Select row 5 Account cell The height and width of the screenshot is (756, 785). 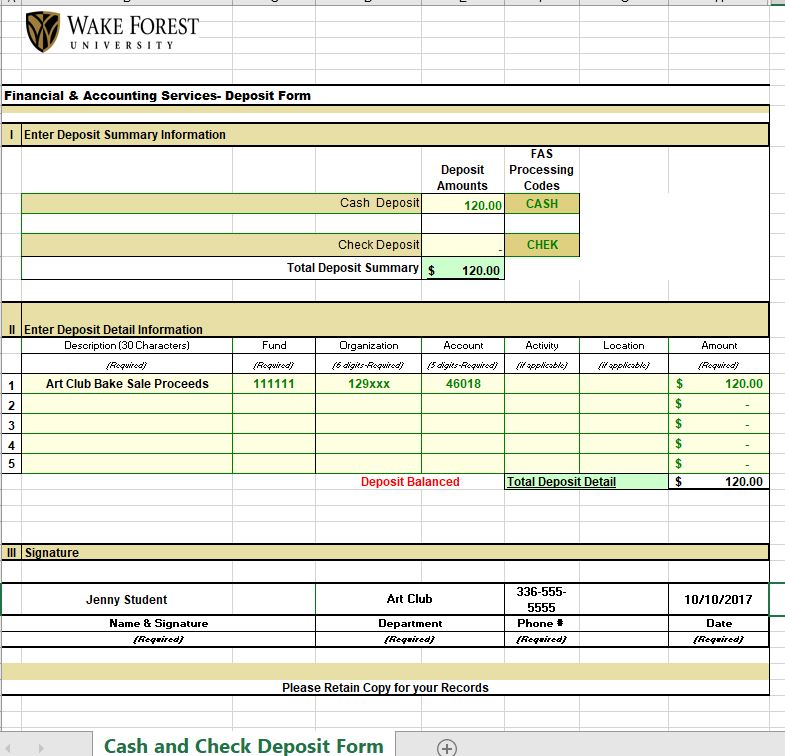tap(463, 464)
